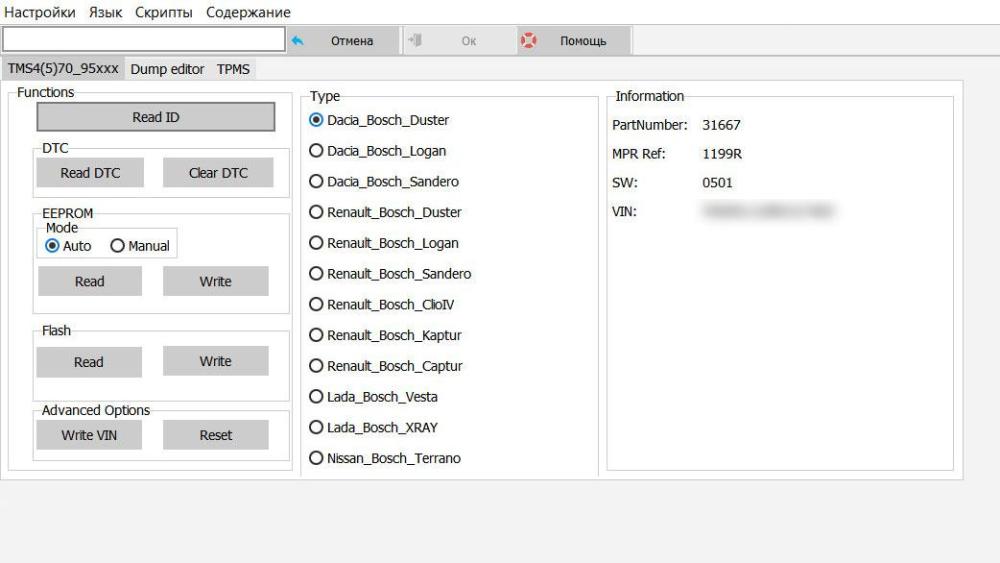Click the grayed-out Ок arrow icon
This screenshot has width=1000, height=563.
point(415,40)
